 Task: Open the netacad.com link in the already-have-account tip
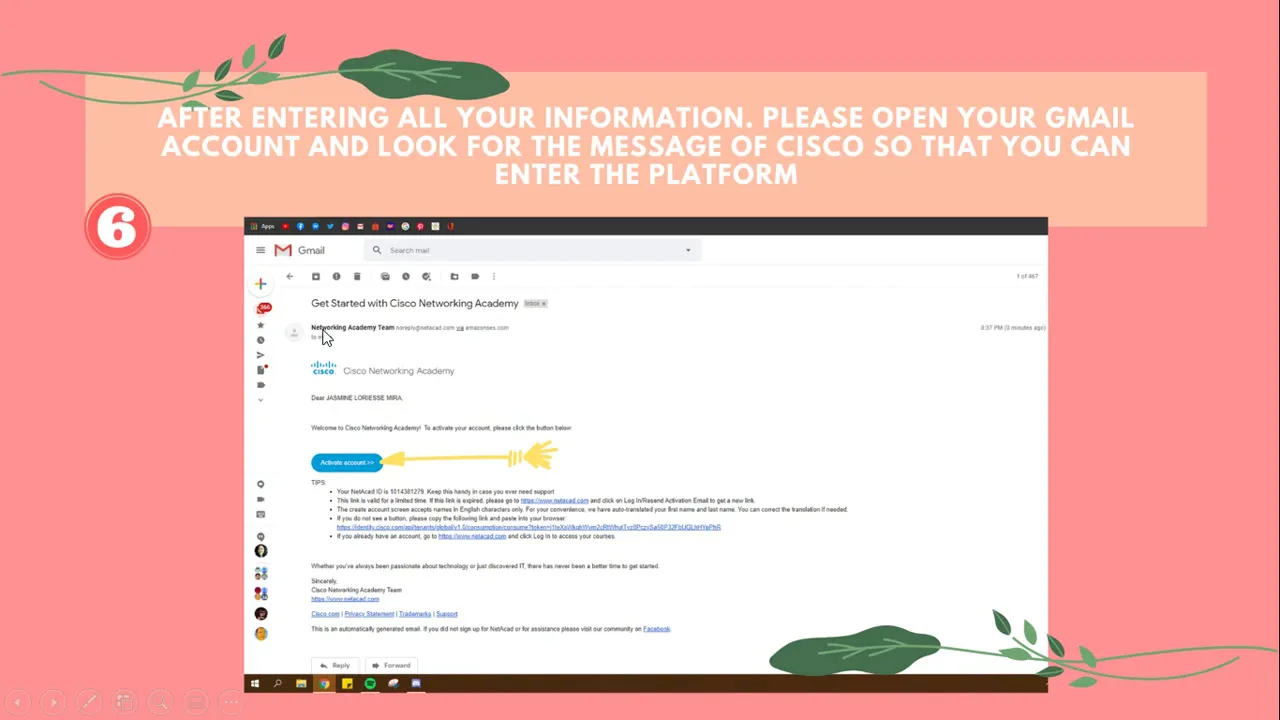pyautogui.click(x=472, y=536)
